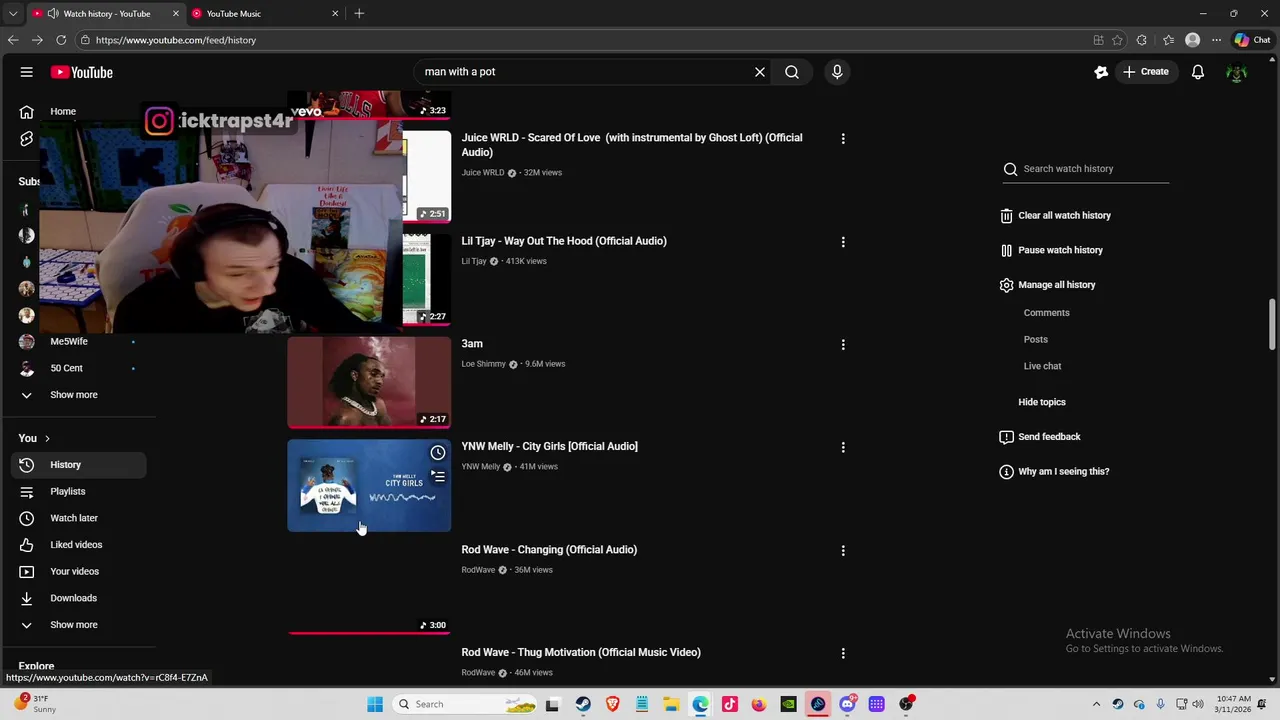Screen dimensions: 1280x720
Task: Pause watch history
Action: pyautogui.click(x=1052, y=250)
